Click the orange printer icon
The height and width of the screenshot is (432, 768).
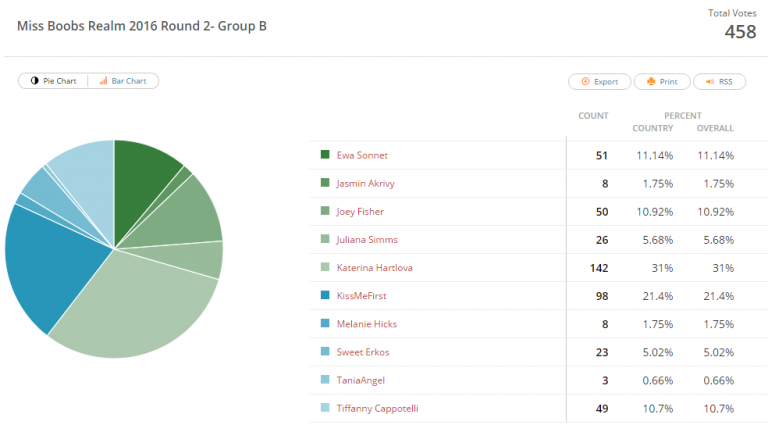[650, 81]
